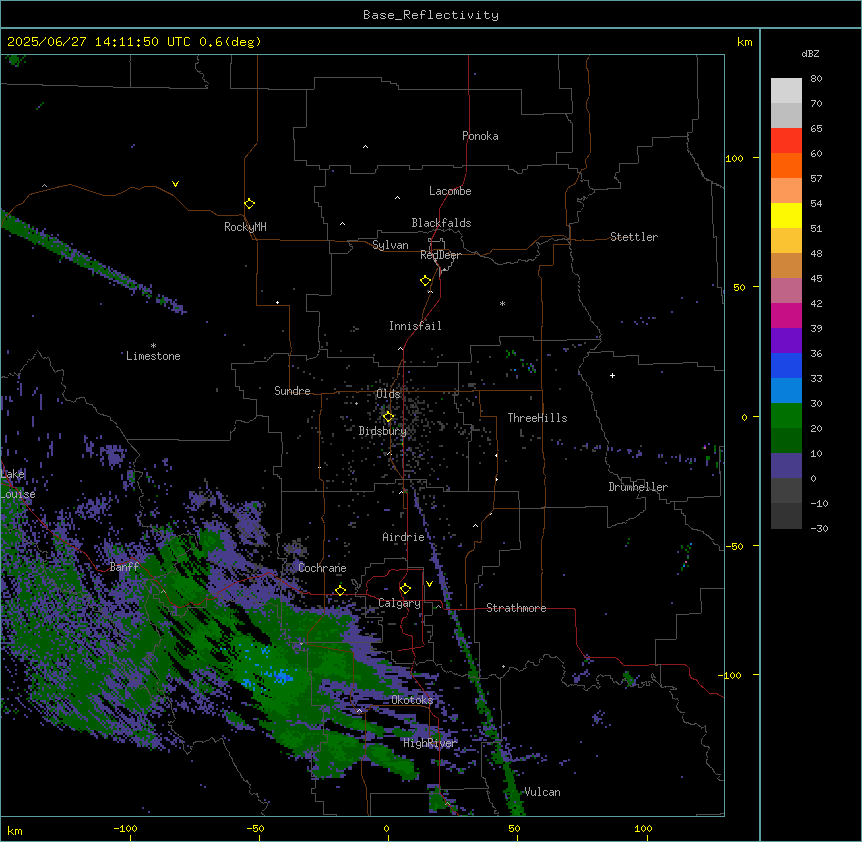Click the slate purple 0-10 dBZ swatch
Screen dimensions: 862x842
point(786,466)
